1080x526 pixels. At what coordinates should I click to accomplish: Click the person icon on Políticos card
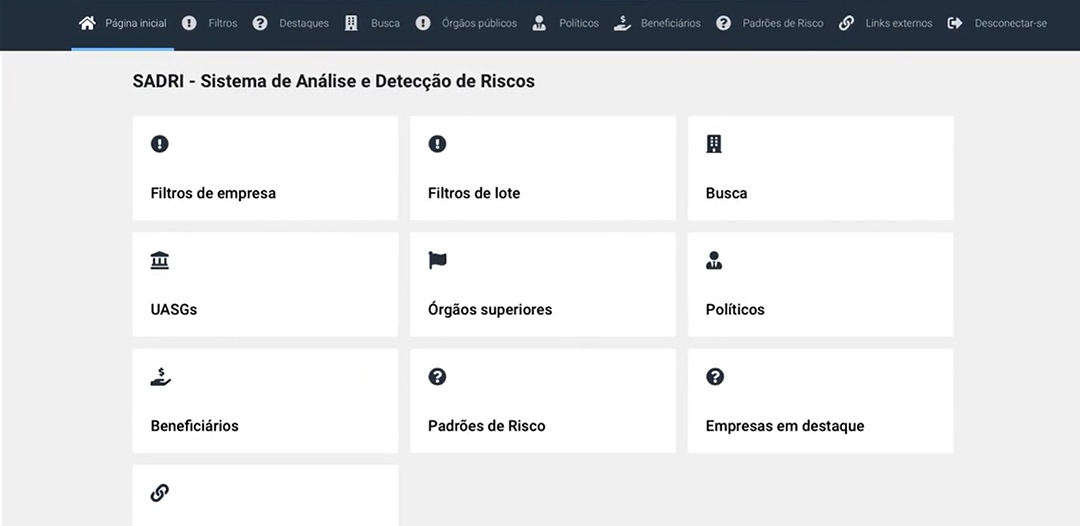pos(714,260)
